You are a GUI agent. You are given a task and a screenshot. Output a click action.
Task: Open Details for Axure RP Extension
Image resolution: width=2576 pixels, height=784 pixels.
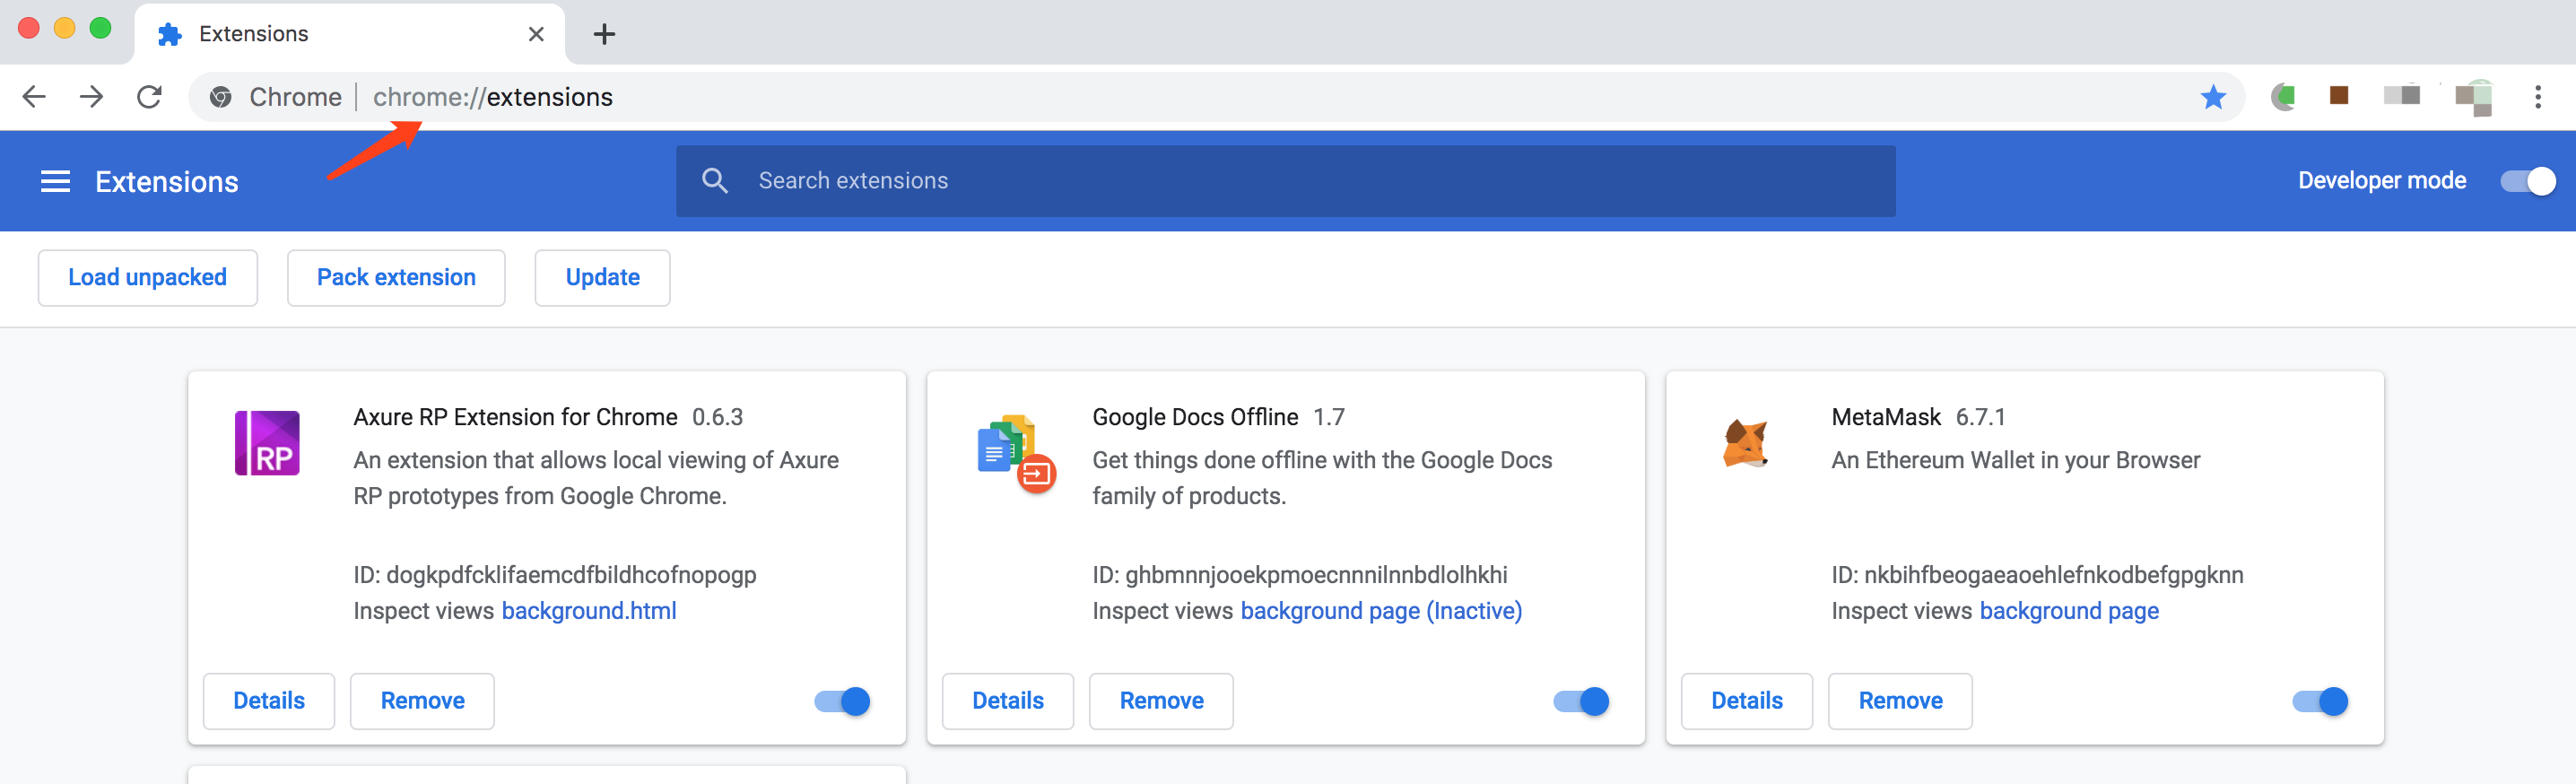pos(269,701)
